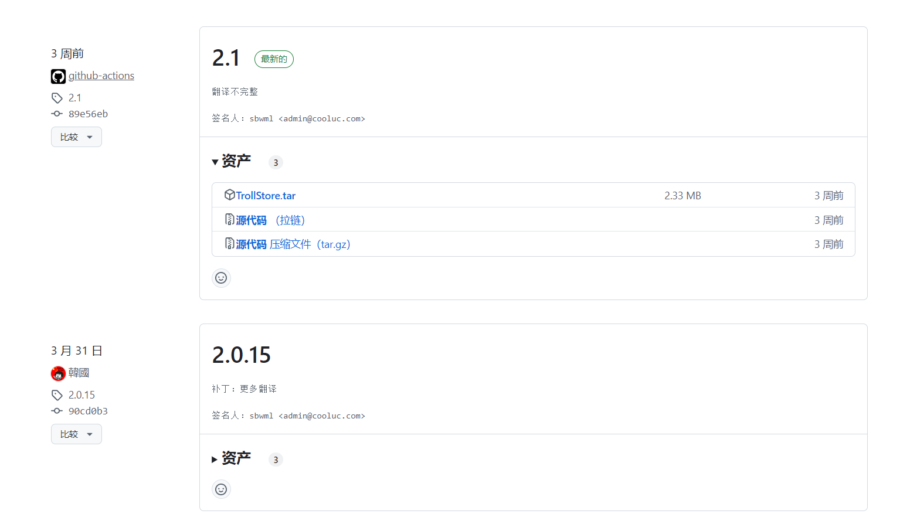The height and width of the screenshot is (524, 900).
Task: Expand the 资产 section of release 2.0.15
Action: point(231,459)
